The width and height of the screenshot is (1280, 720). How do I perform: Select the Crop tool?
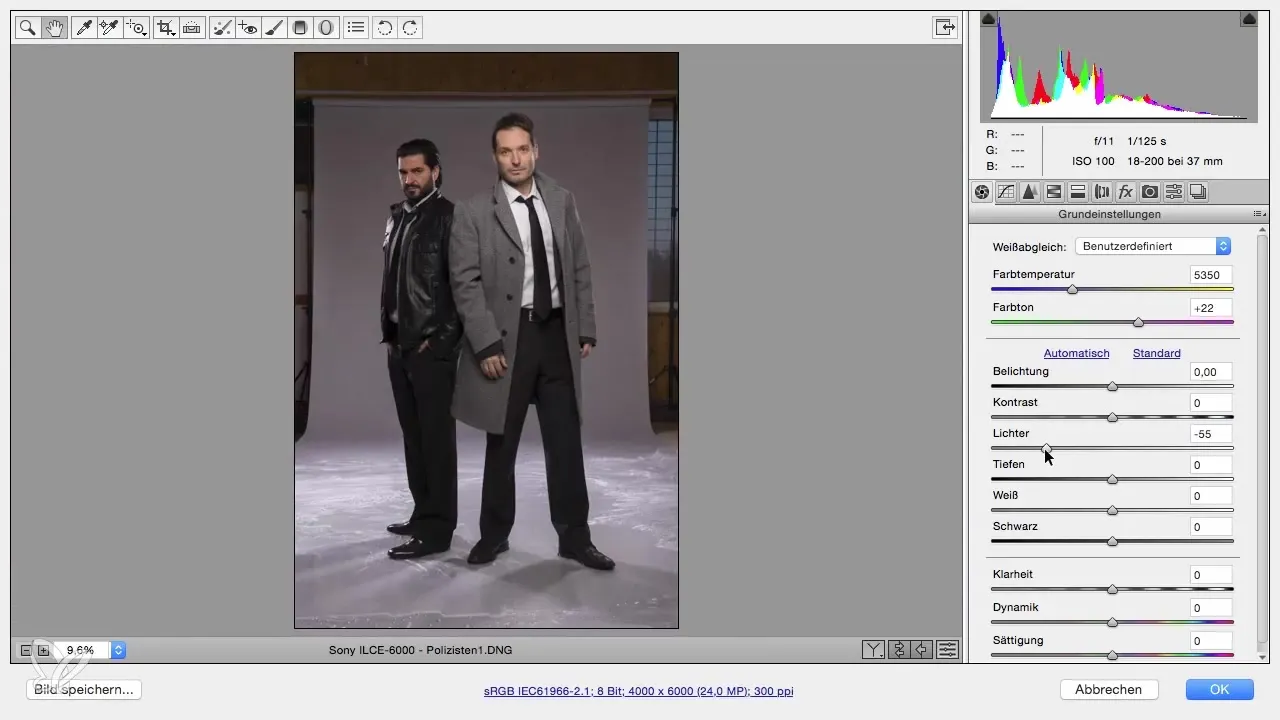(166, 28)
